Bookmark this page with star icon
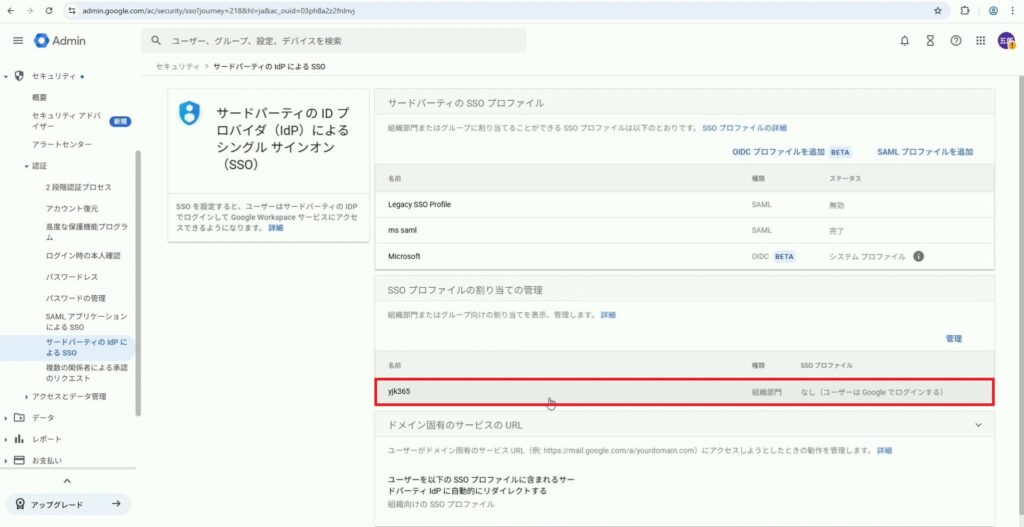 tap(937, 10)
